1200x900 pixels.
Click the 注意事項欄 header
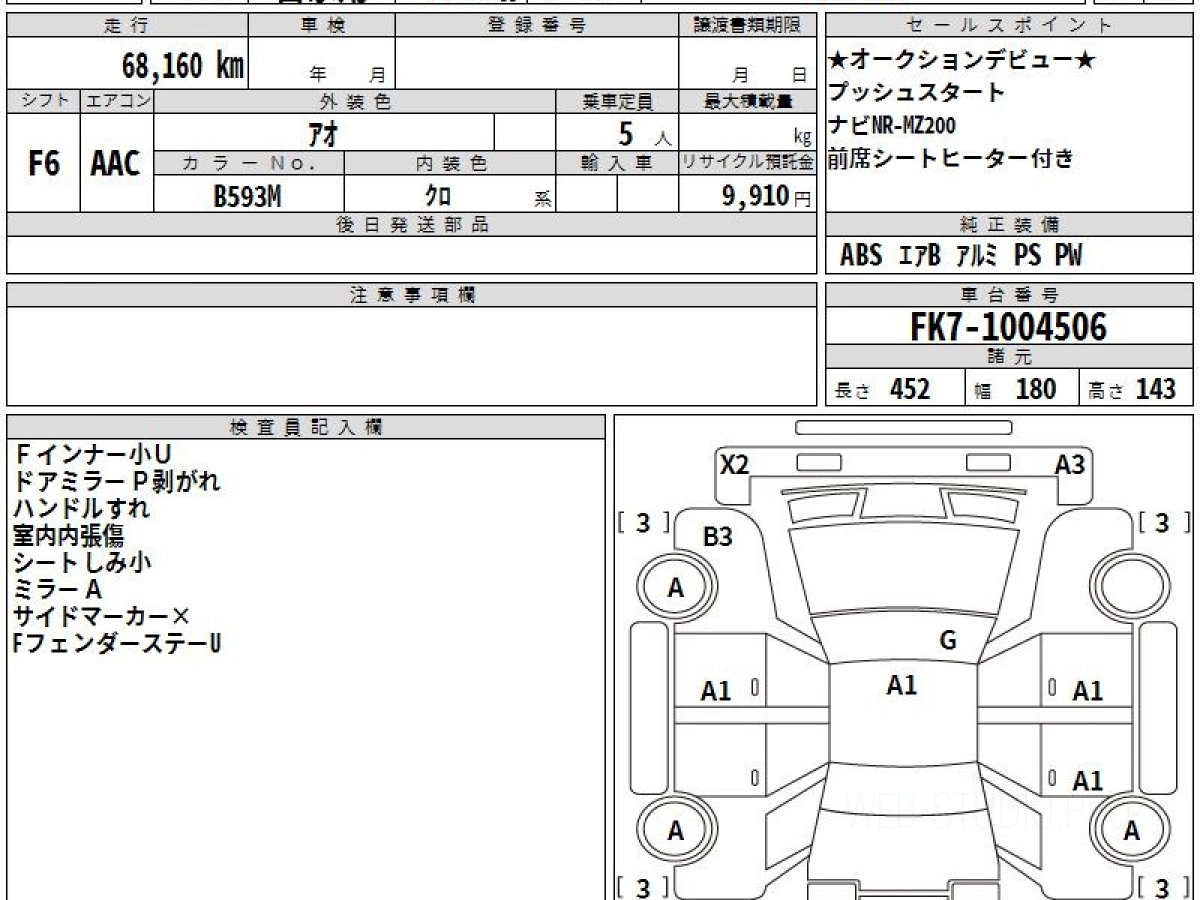[411, 295]
